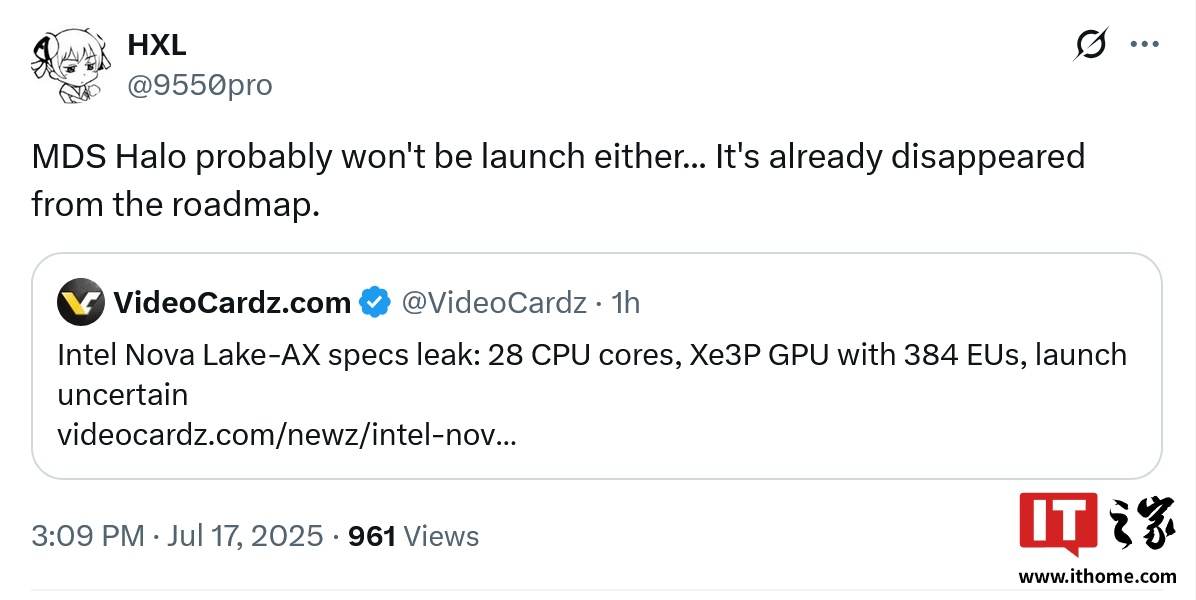Open HXL's profile avatar picture
The width and height of the screenshot is (1196, 600).
coord(66,66)
